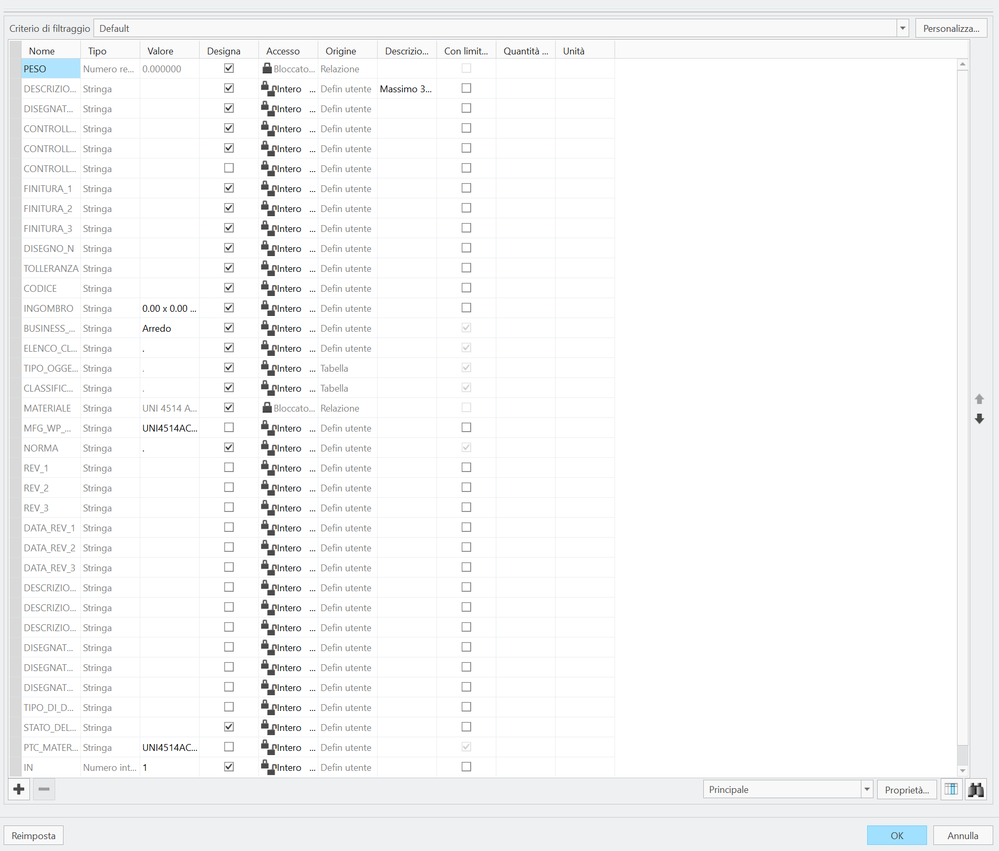The height and width of the screenshot is (851, 999).
Task: Check Designa for TIPO_DI_D row
Action: coord(229,707)
